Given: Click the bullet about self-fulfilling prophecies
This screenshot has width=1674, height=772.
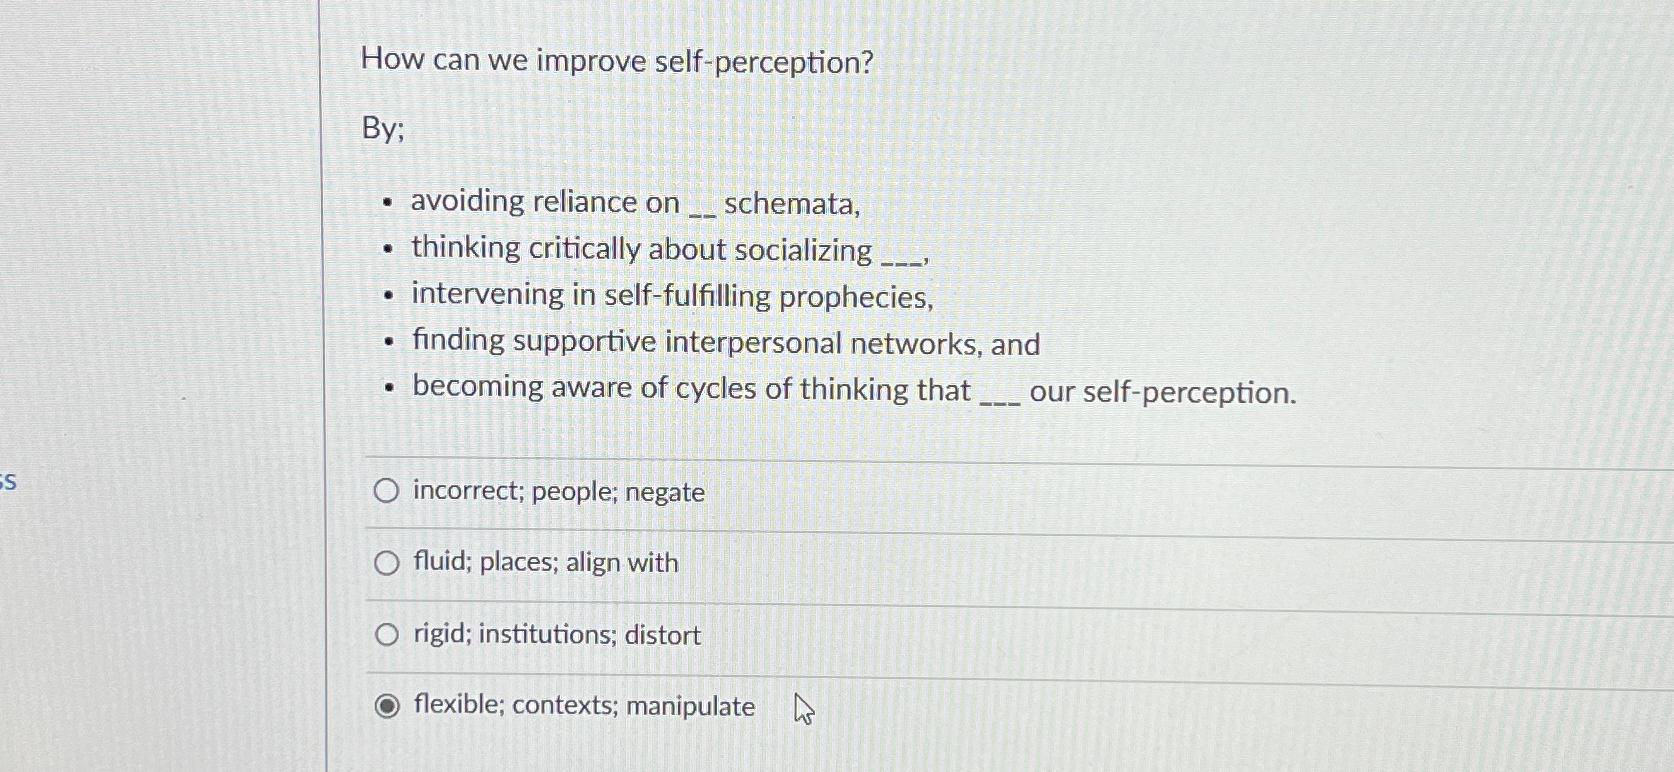Looking at the screenshot, I should point(671,295).
